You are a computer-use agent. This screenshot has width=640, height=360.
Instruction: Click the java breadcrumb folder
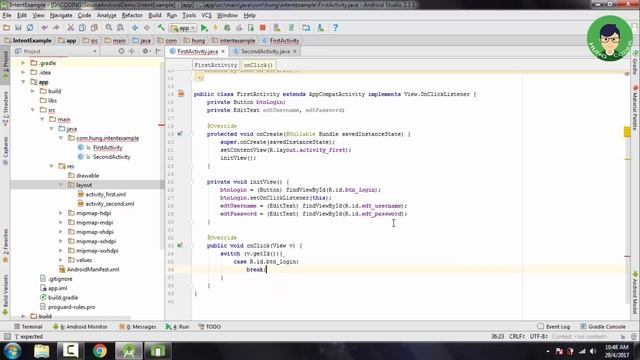point(142,41)
